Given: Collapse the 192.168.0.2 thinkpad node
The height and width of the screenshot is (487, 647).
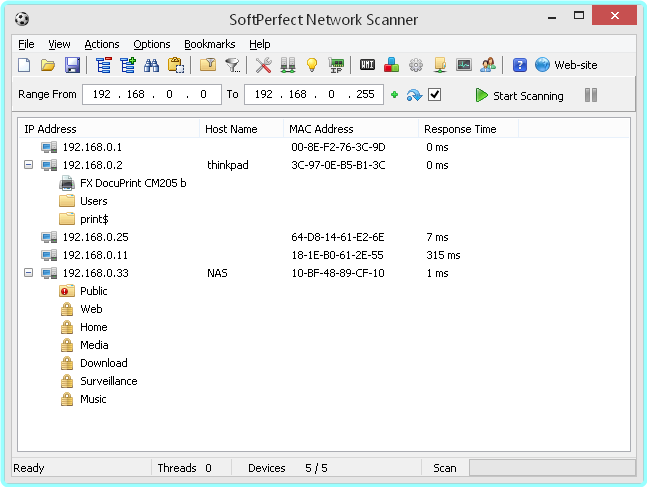Looking at the screenshot, I should click(x=27, y=165).
